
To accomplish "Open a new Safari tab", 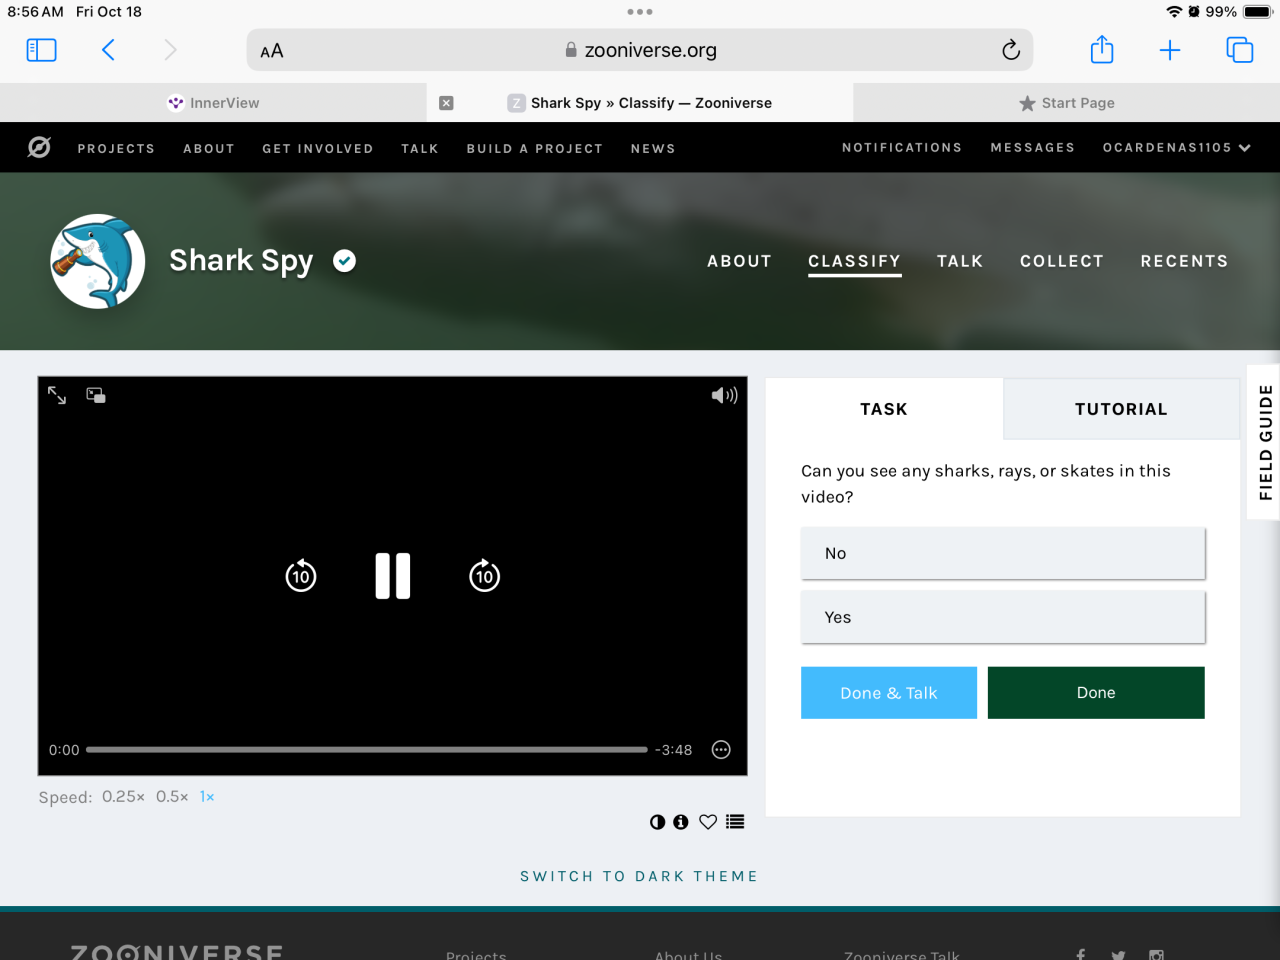I will tap(1170, 50).
